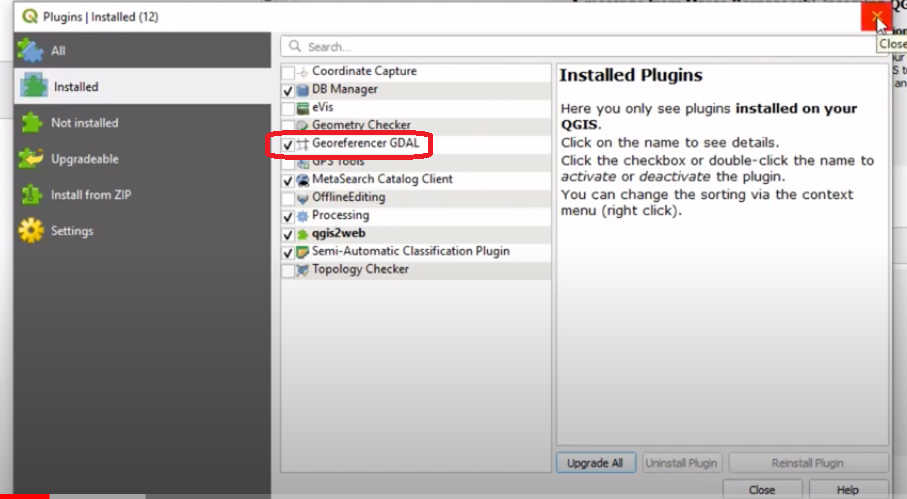Uncheck the qgis2web checkbox

point(287,234)
